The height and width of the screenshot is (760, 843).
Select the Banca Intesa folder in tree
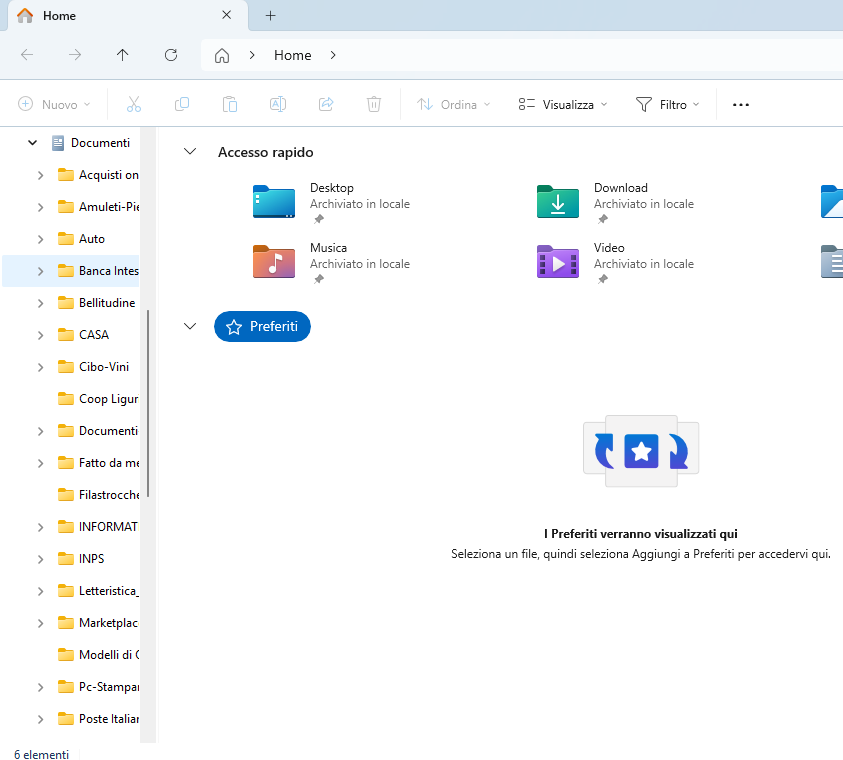71,271
